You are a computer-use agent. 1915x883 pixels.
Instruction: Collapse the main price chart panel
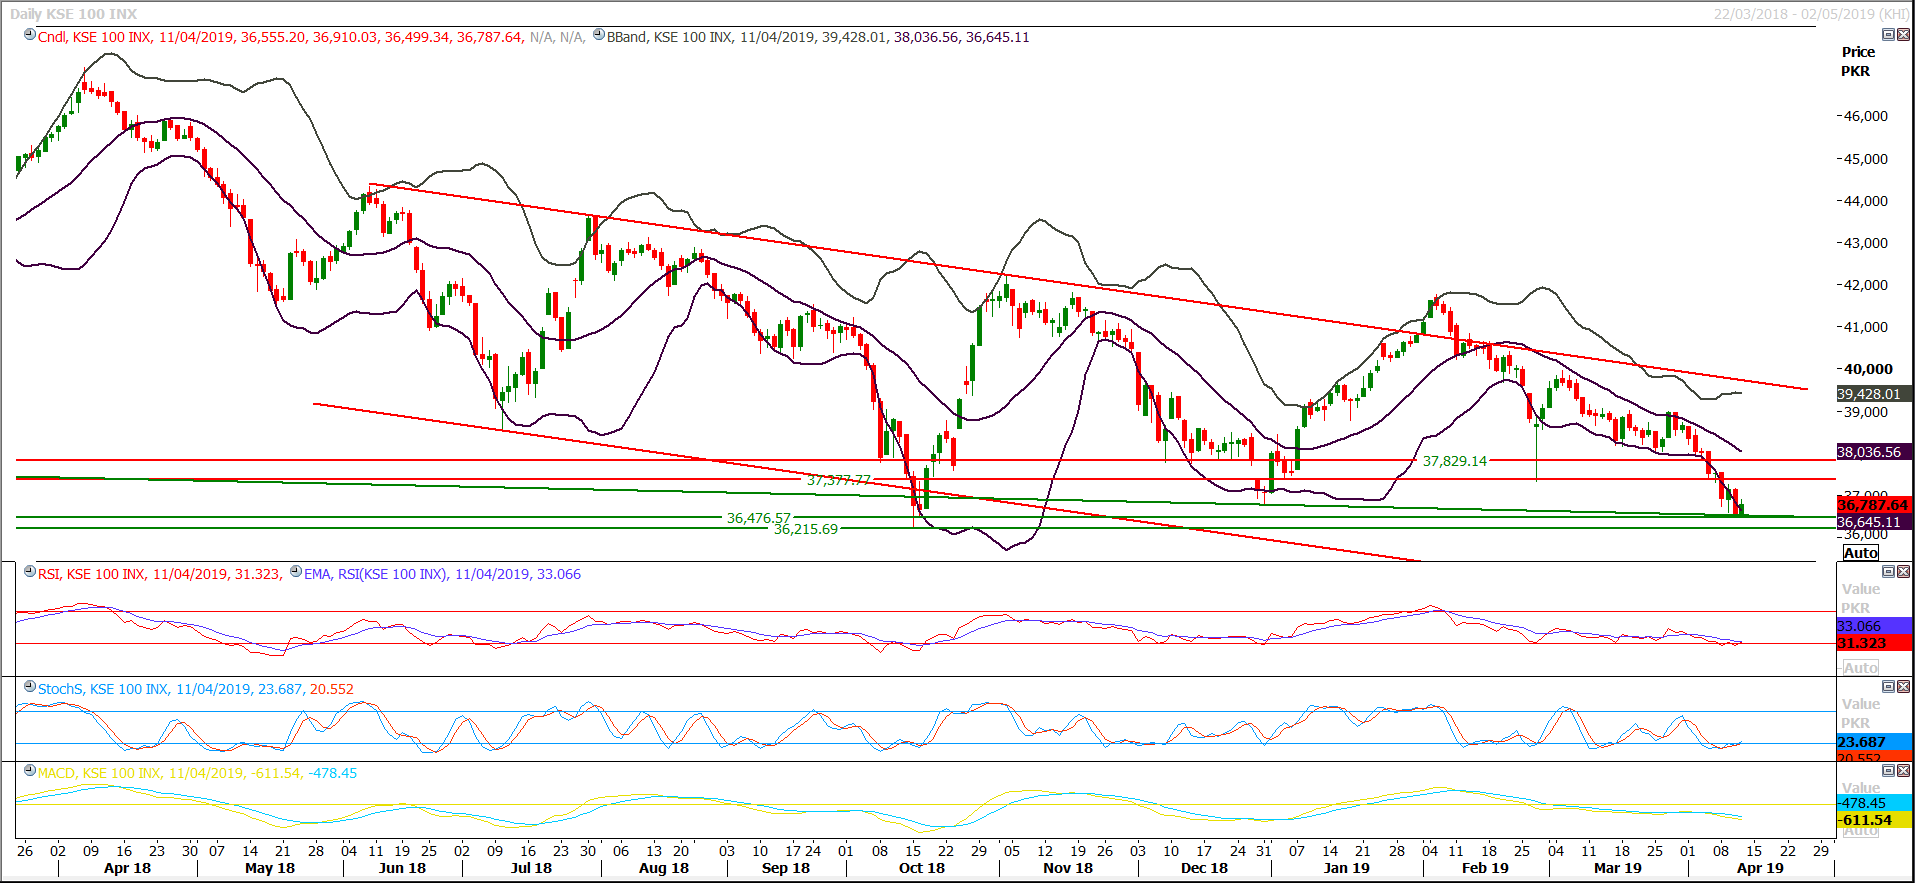[x=1888, y=34]
